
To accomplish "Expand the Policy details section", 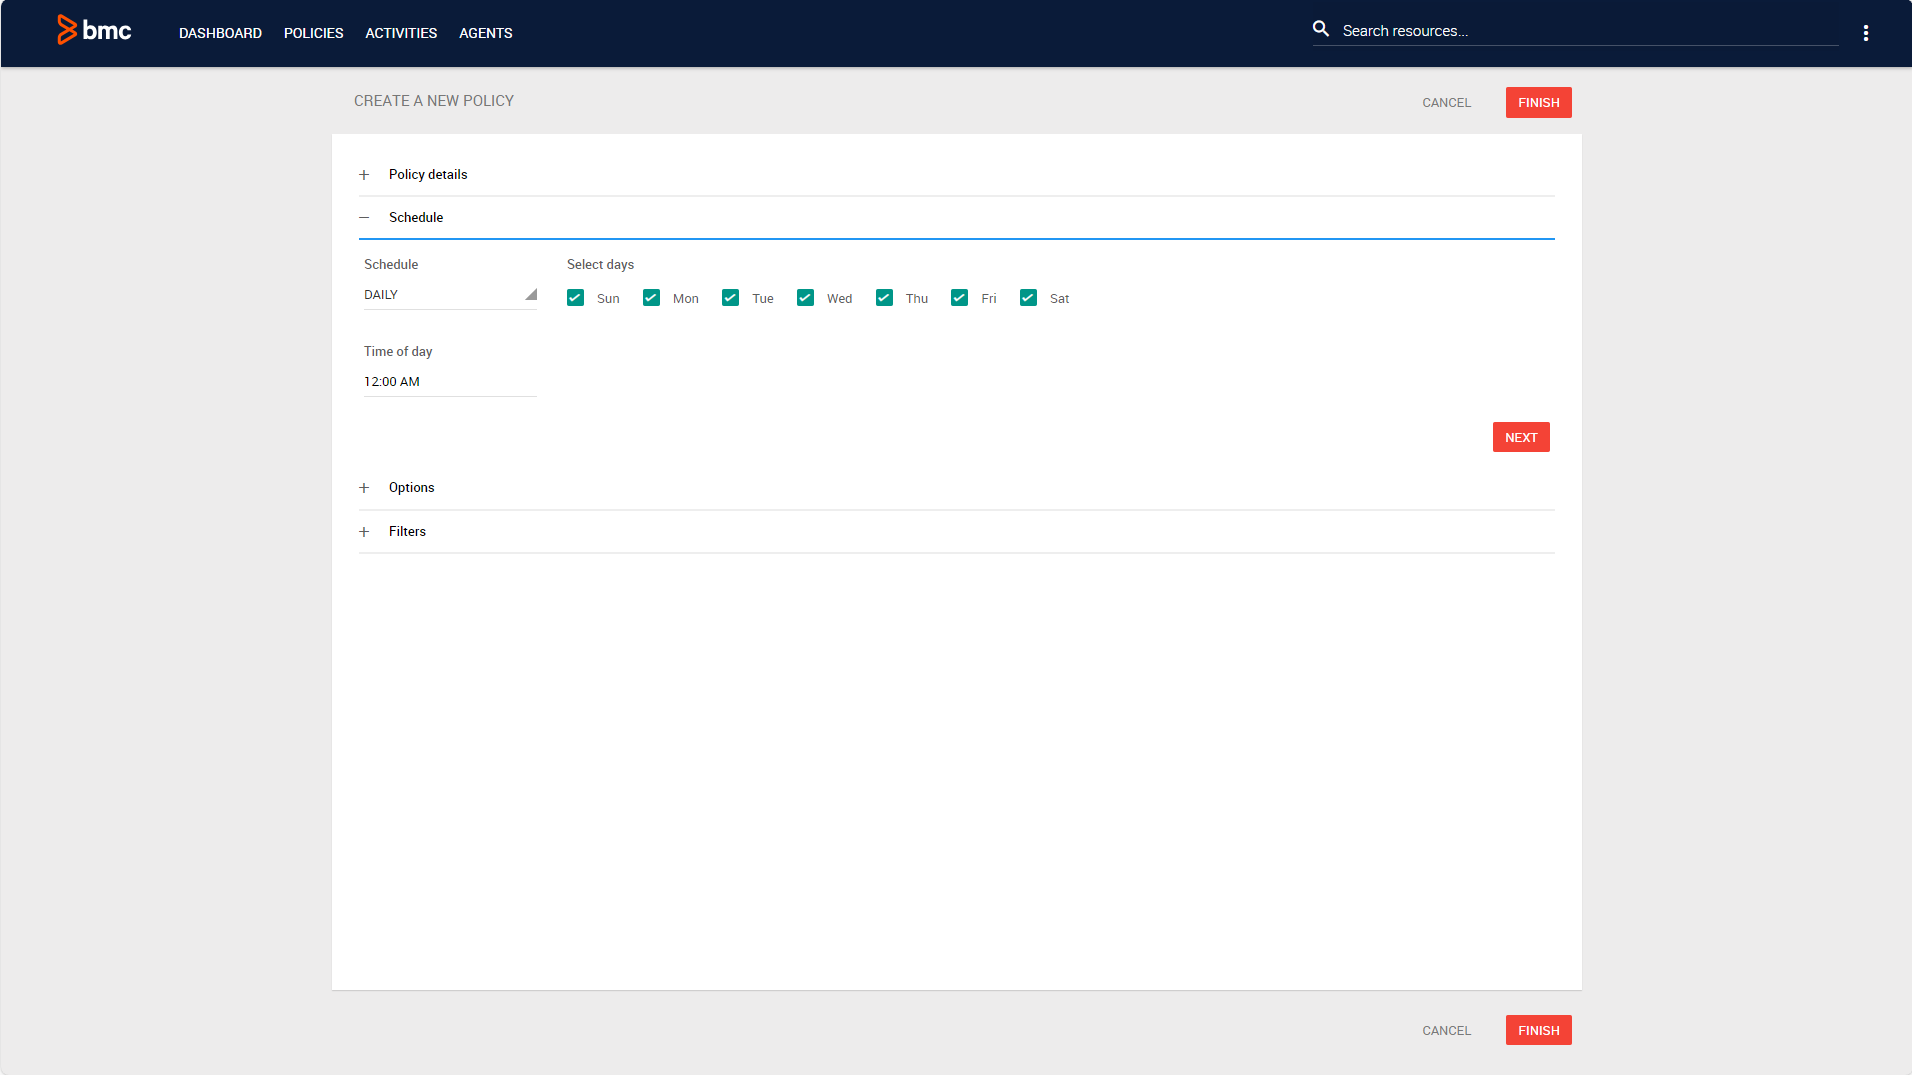I will click(x=365, y=174).
